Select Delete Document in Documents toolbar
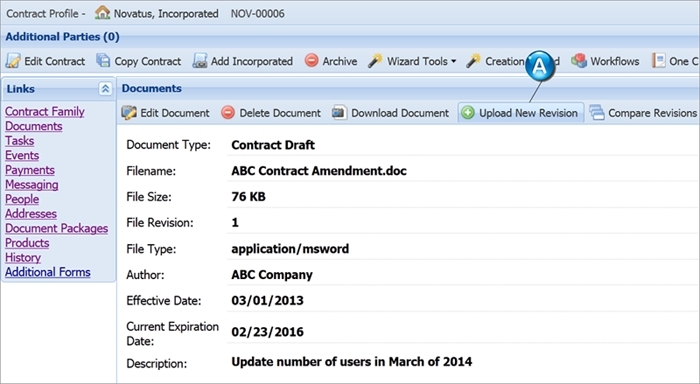The height and width of the screenshot is (384, 700). 271,113
